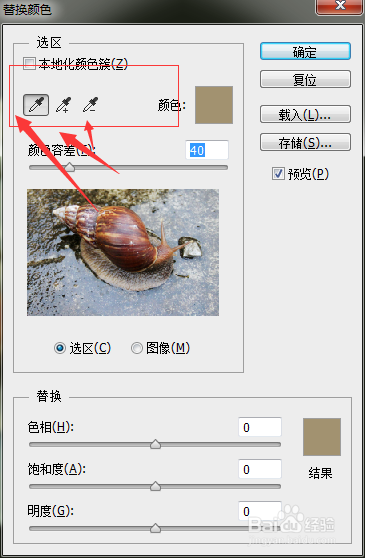Open the 颜色 selection color swatch
This screenshot has height=558, width=365.
pos(214,105)
